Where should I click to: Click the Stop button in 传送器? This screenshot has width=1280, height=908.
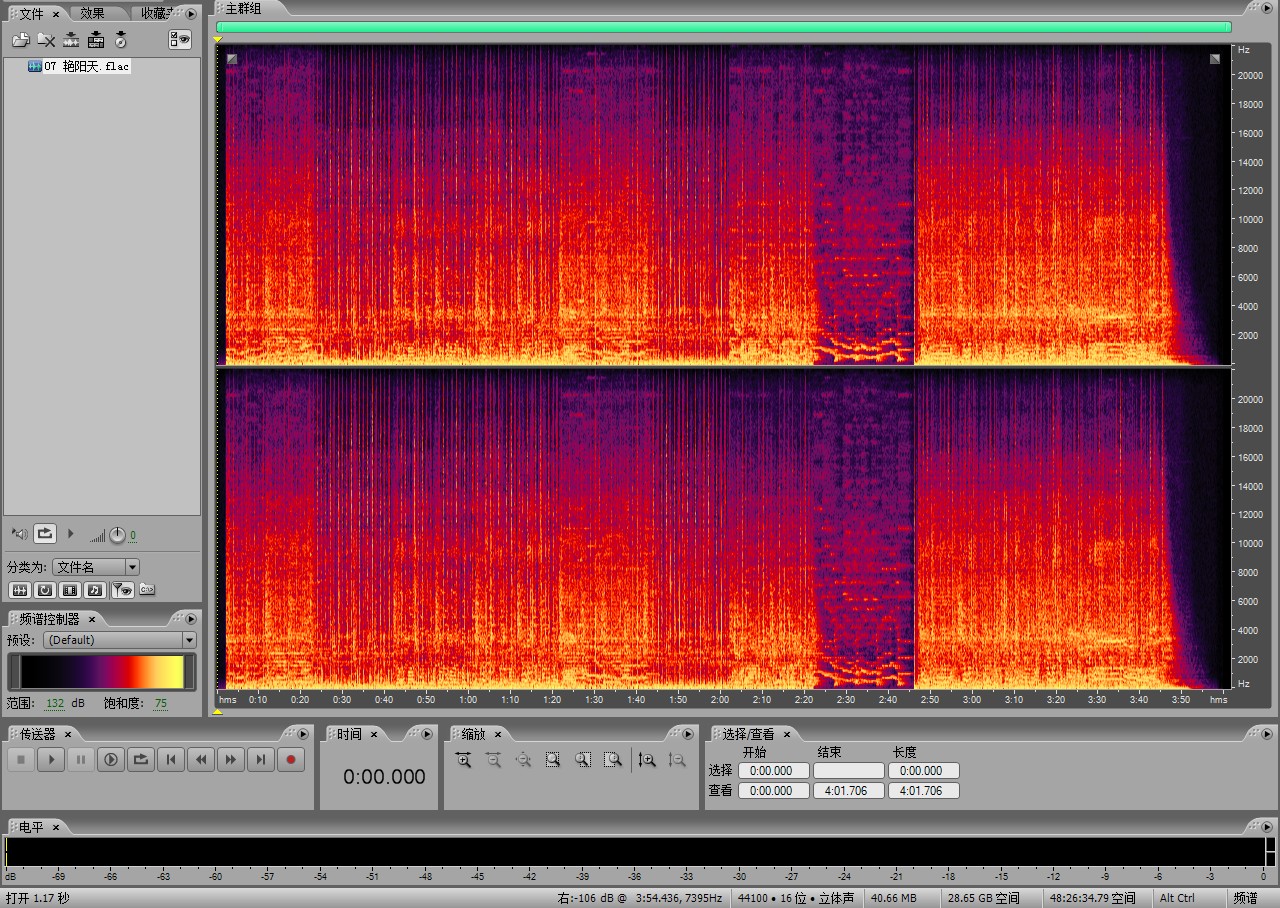21,760
